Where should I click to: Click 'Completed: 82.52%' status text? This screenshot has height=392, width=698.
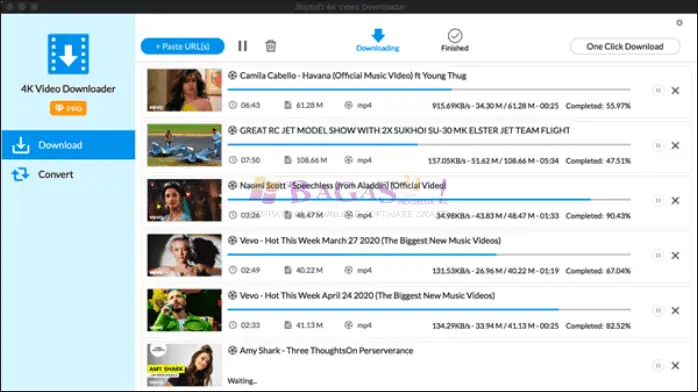(x=598, y=326)
